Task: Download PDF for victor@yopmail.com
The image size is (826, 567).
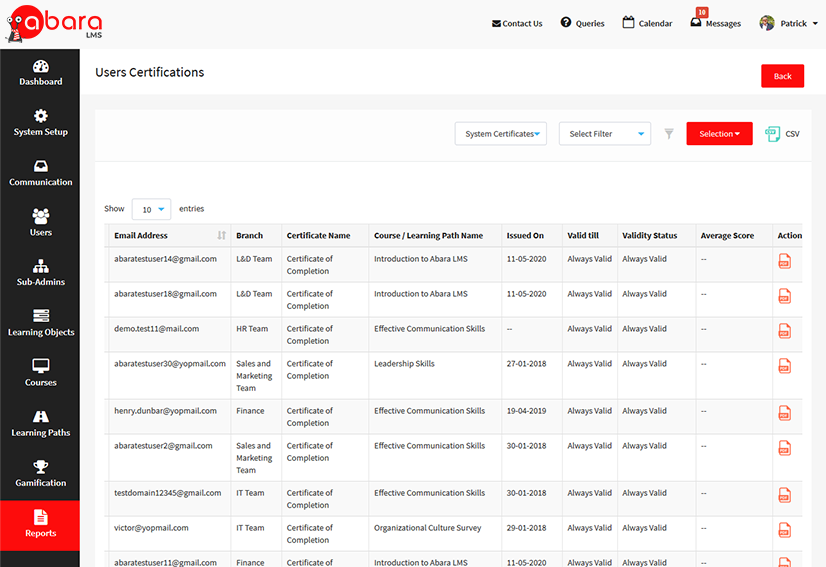Action: coord(784,530)
